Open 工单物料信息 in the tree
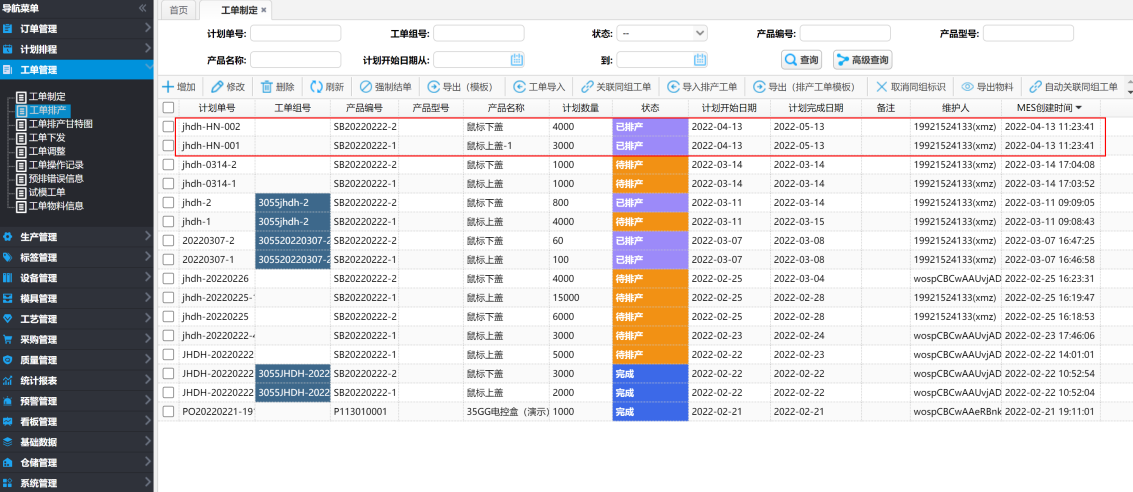Viewport: 1133px width, 492px height. pos(56,206)
